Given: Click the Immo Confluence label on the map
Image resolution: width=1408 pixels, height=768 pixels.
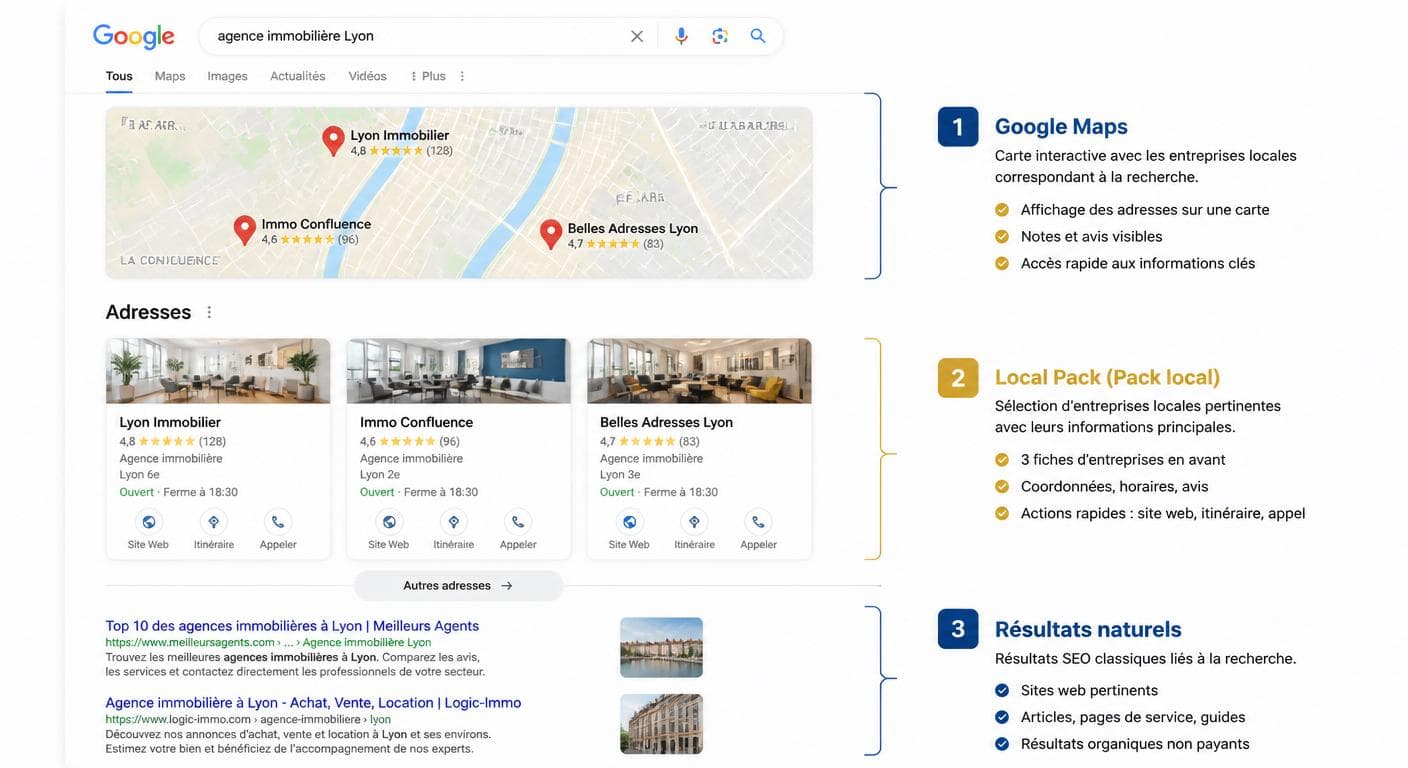Looking at the screenshot, I should 316,224.
